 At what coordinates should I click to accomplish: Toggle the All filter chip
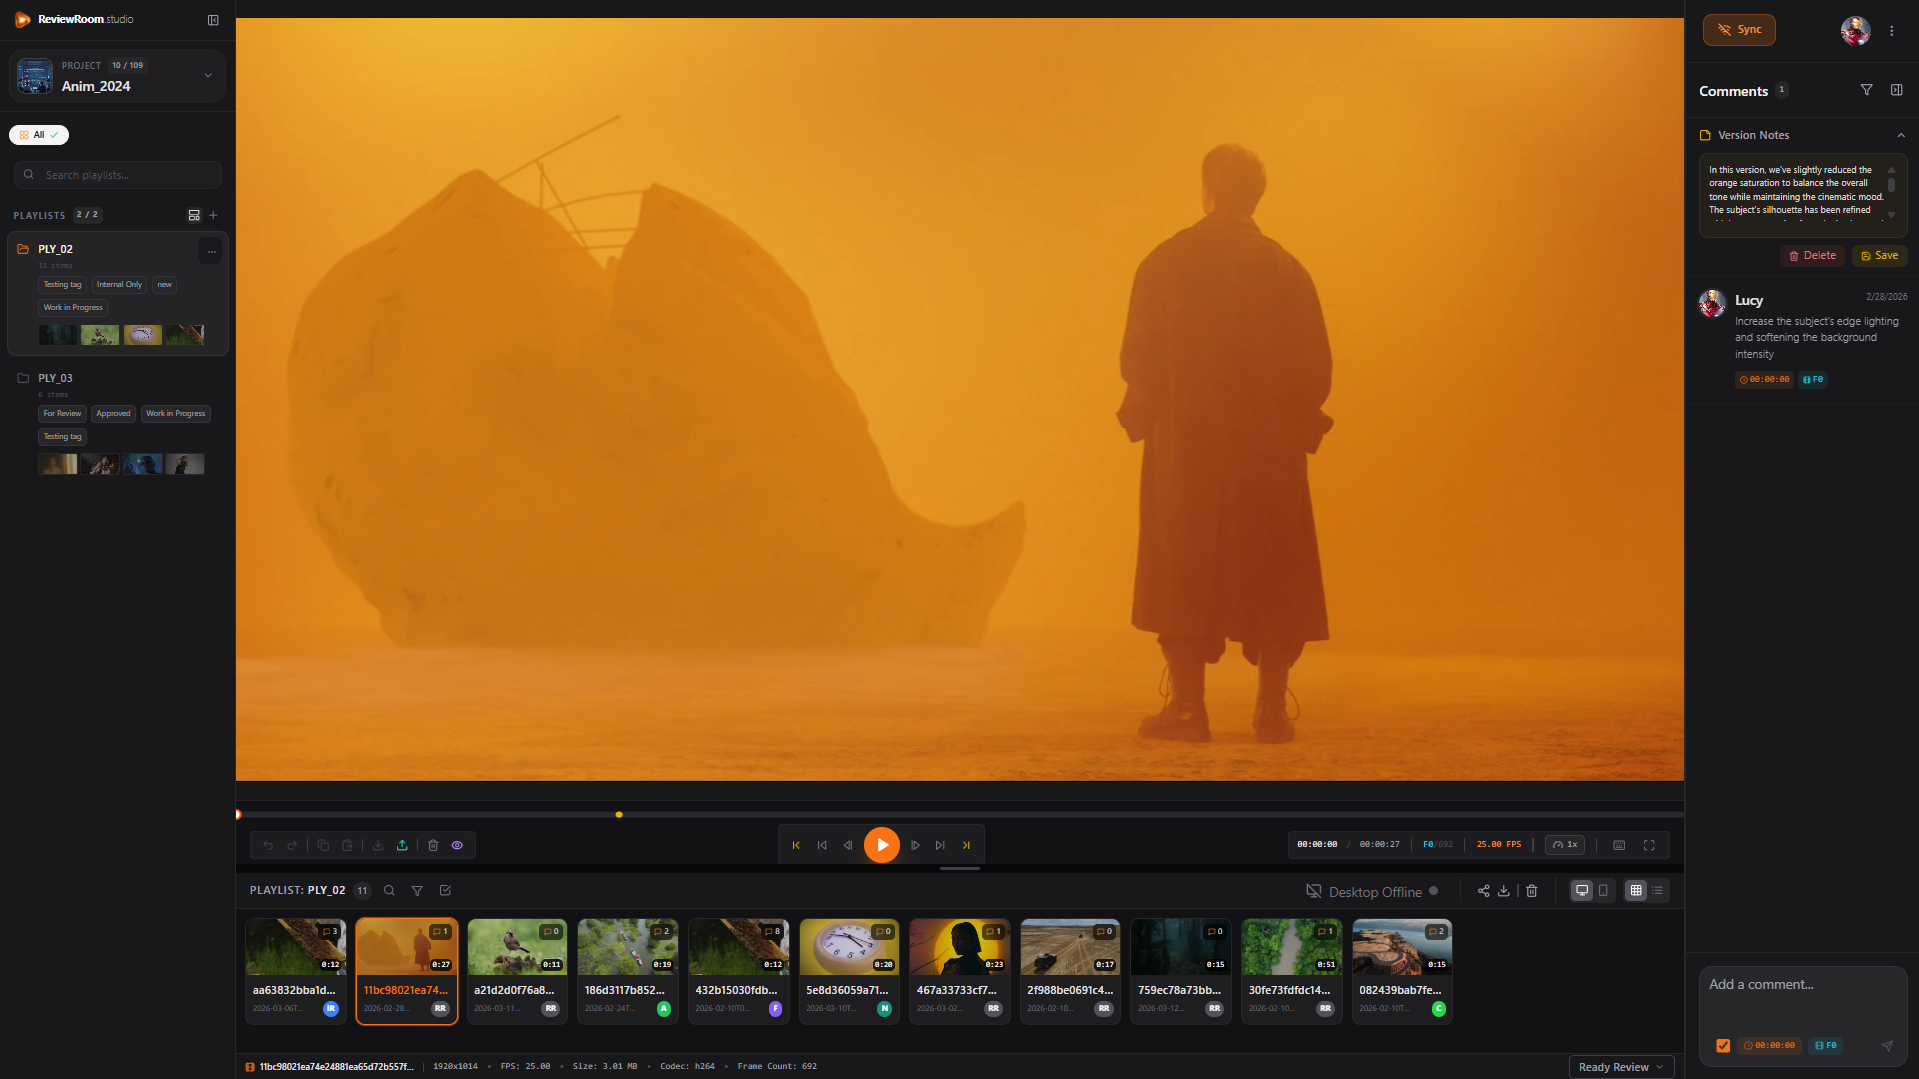tap(39, 135)
